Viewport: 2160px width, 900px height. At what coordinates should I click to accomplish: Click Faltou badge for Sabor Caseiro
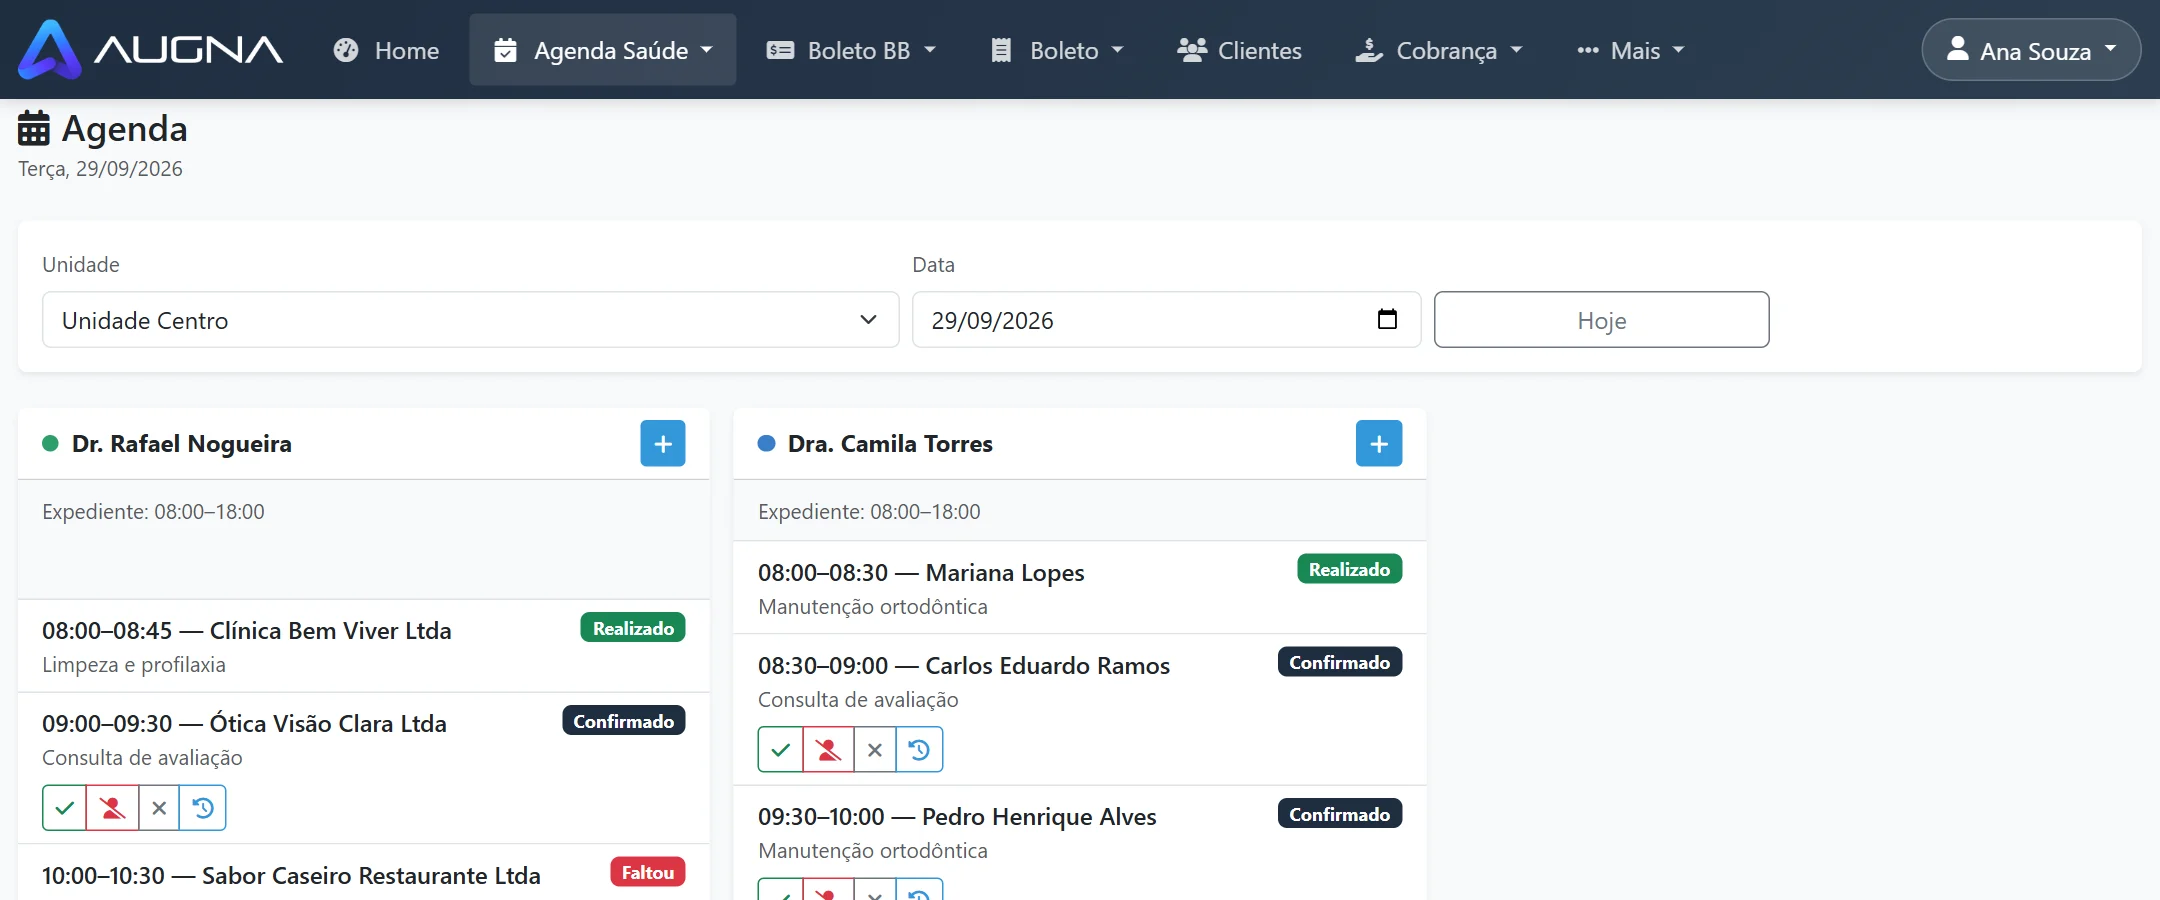tap(648, 872)
